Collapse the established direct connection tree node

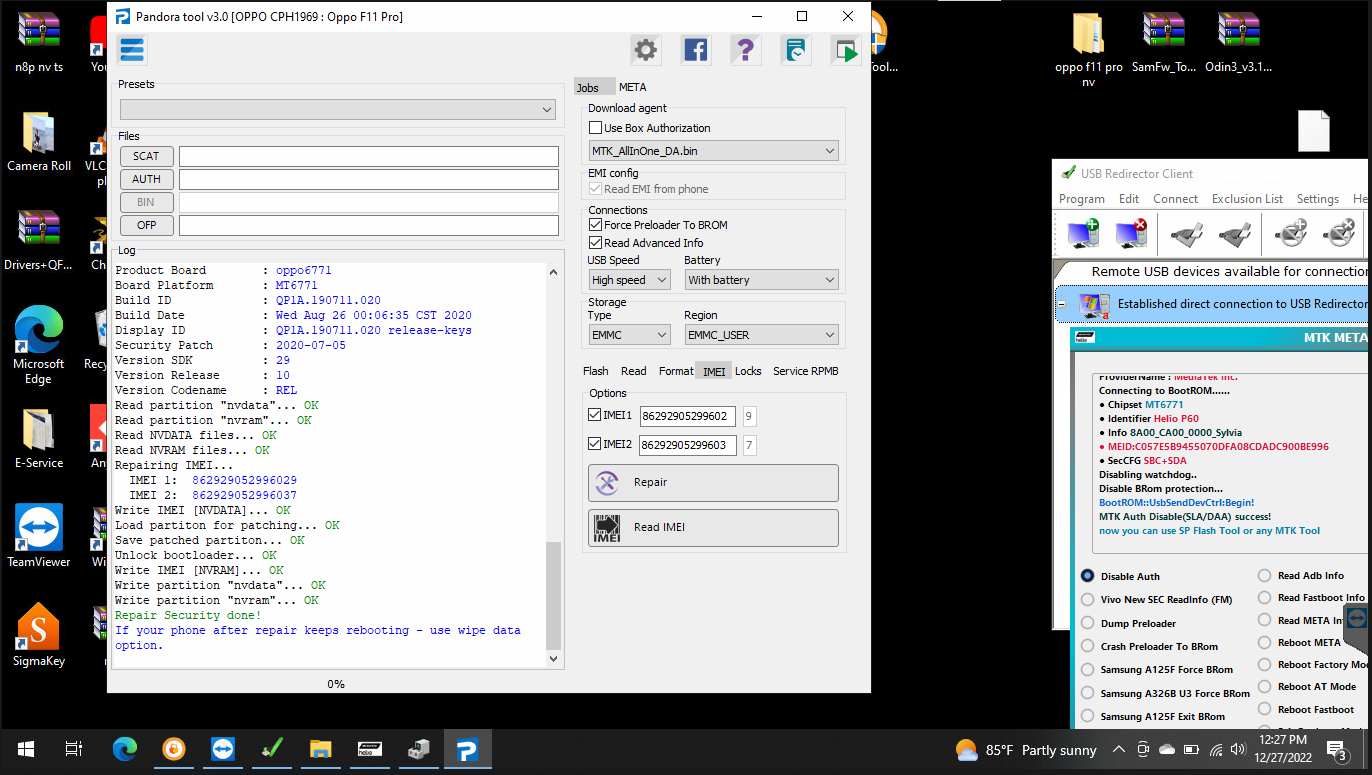pos(1061,304)
